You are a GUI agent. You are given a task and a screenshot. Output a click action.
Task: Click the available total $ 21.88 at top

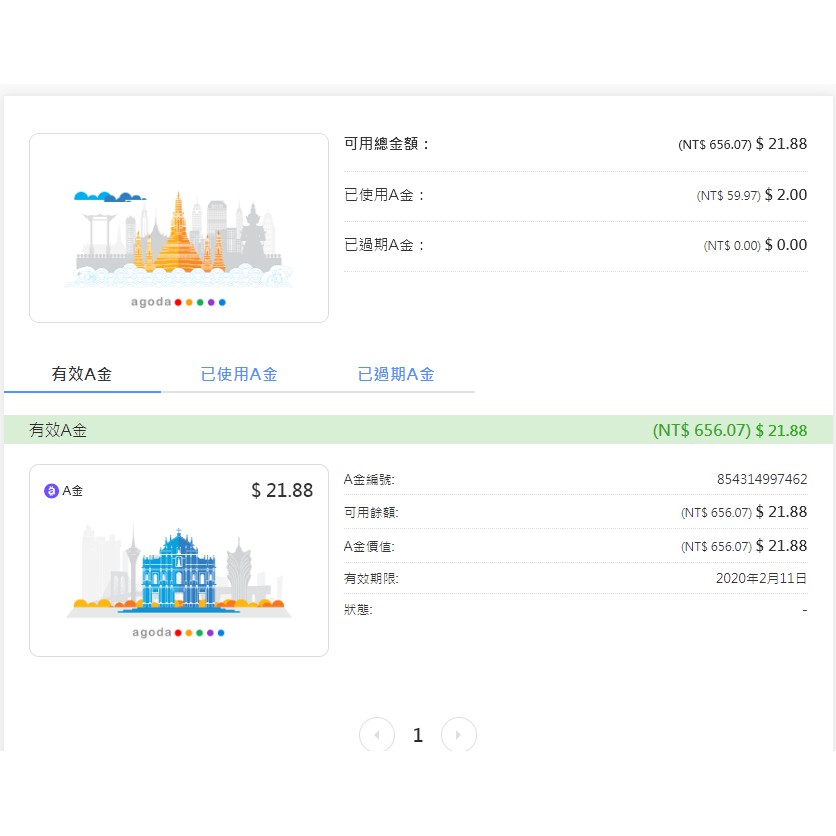coord(781,143)
